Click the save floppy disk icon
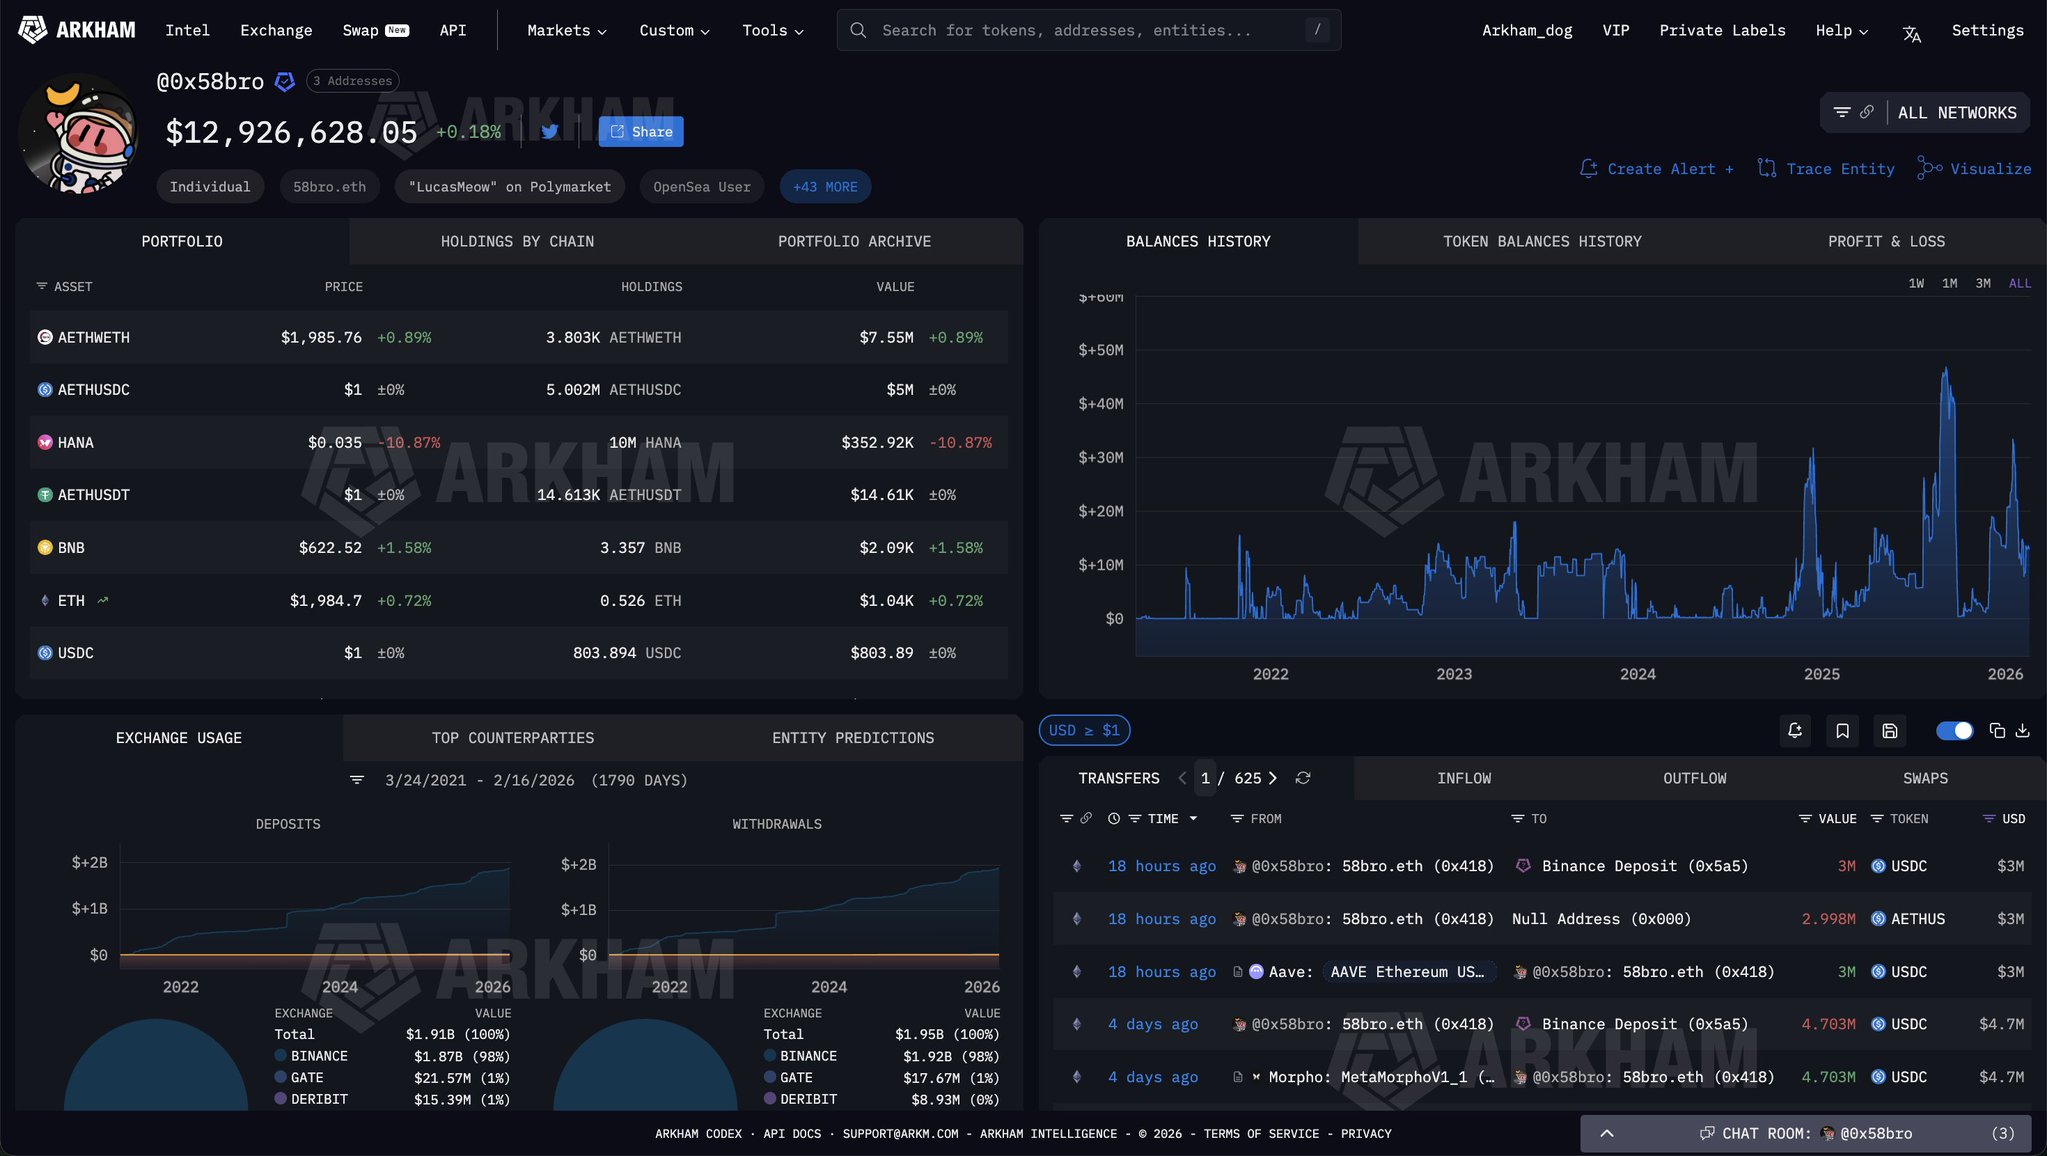The width and height of the screenshot is (2047, 1156). (x=1889, y=731)
